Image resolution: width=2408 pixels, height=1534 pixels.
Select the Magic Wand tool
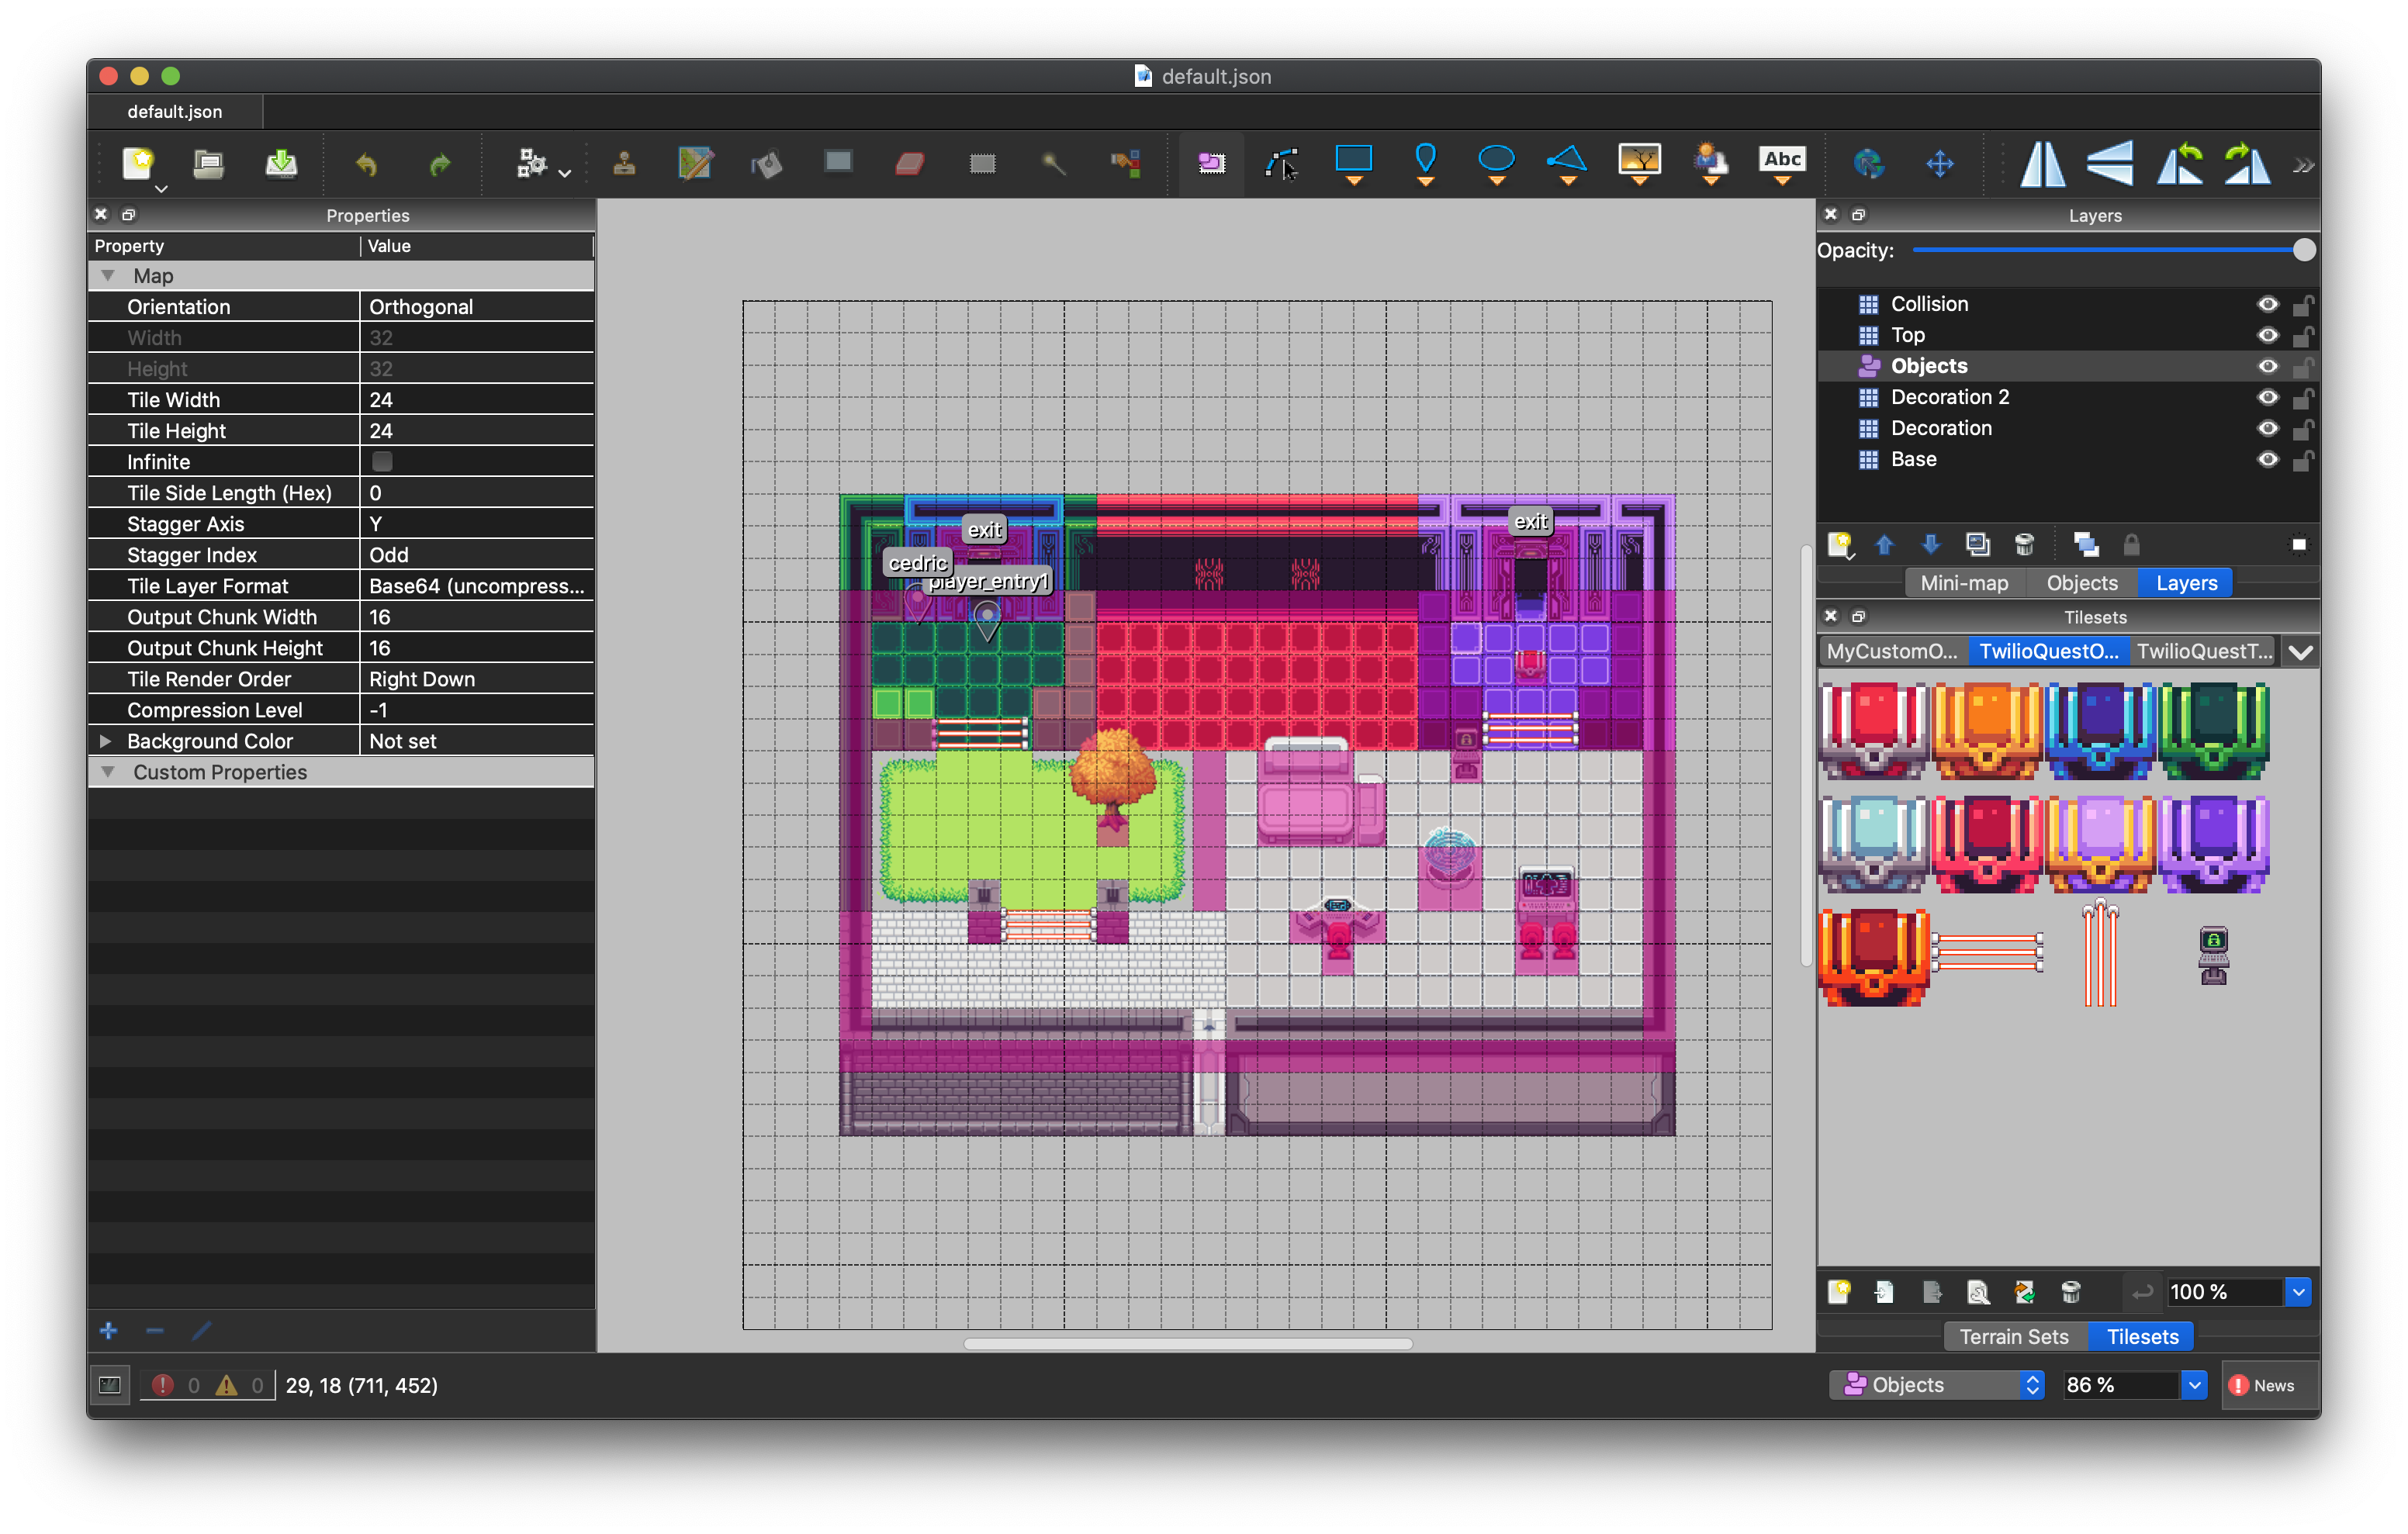[1053, 163]
